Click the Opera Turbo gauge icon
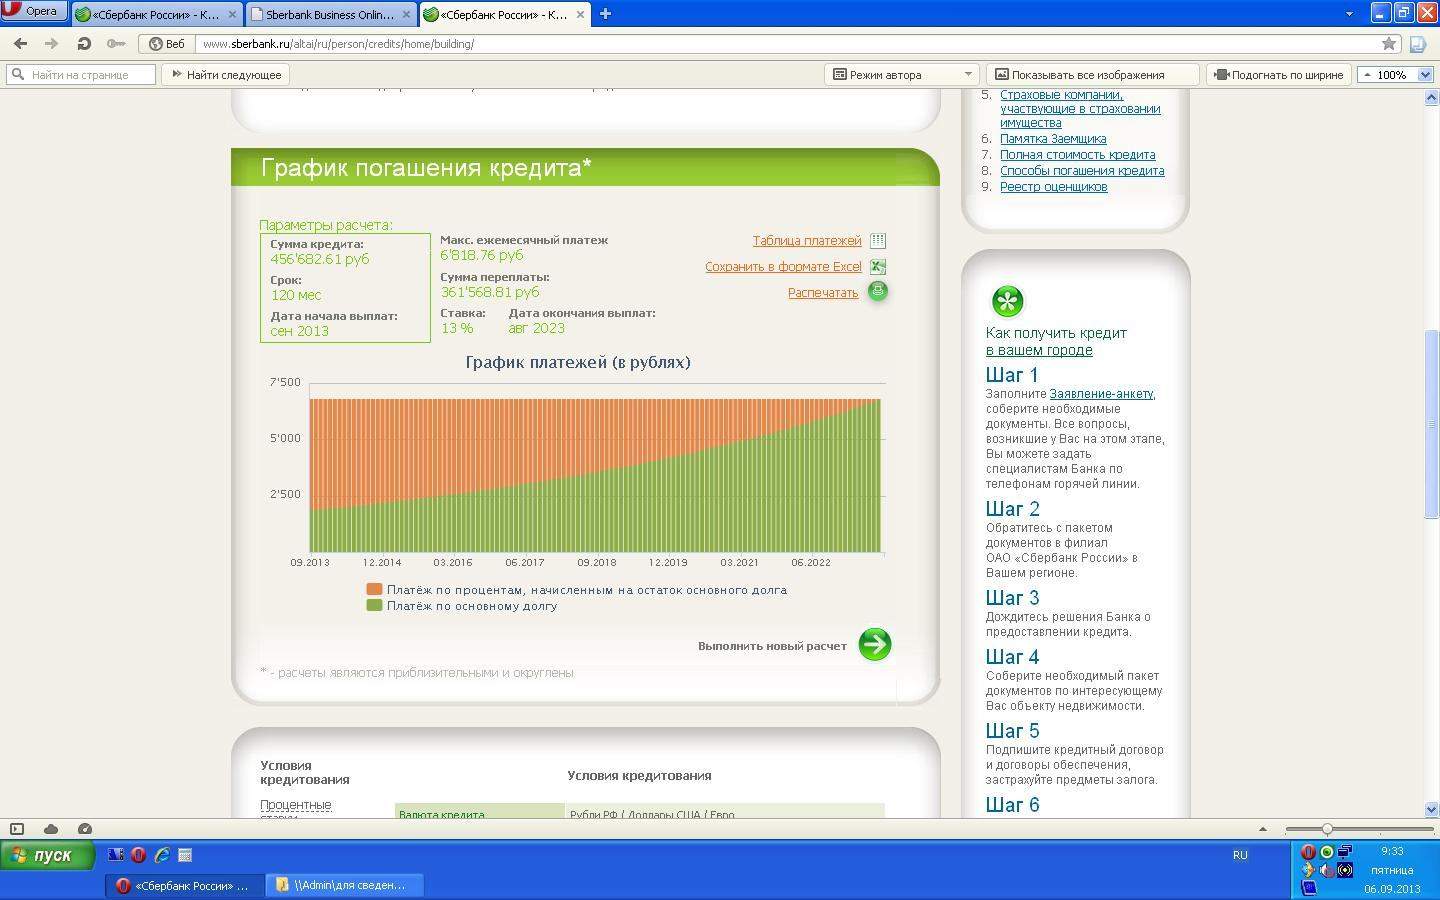Screen dimensions: 1440x900 coord(85,829)
